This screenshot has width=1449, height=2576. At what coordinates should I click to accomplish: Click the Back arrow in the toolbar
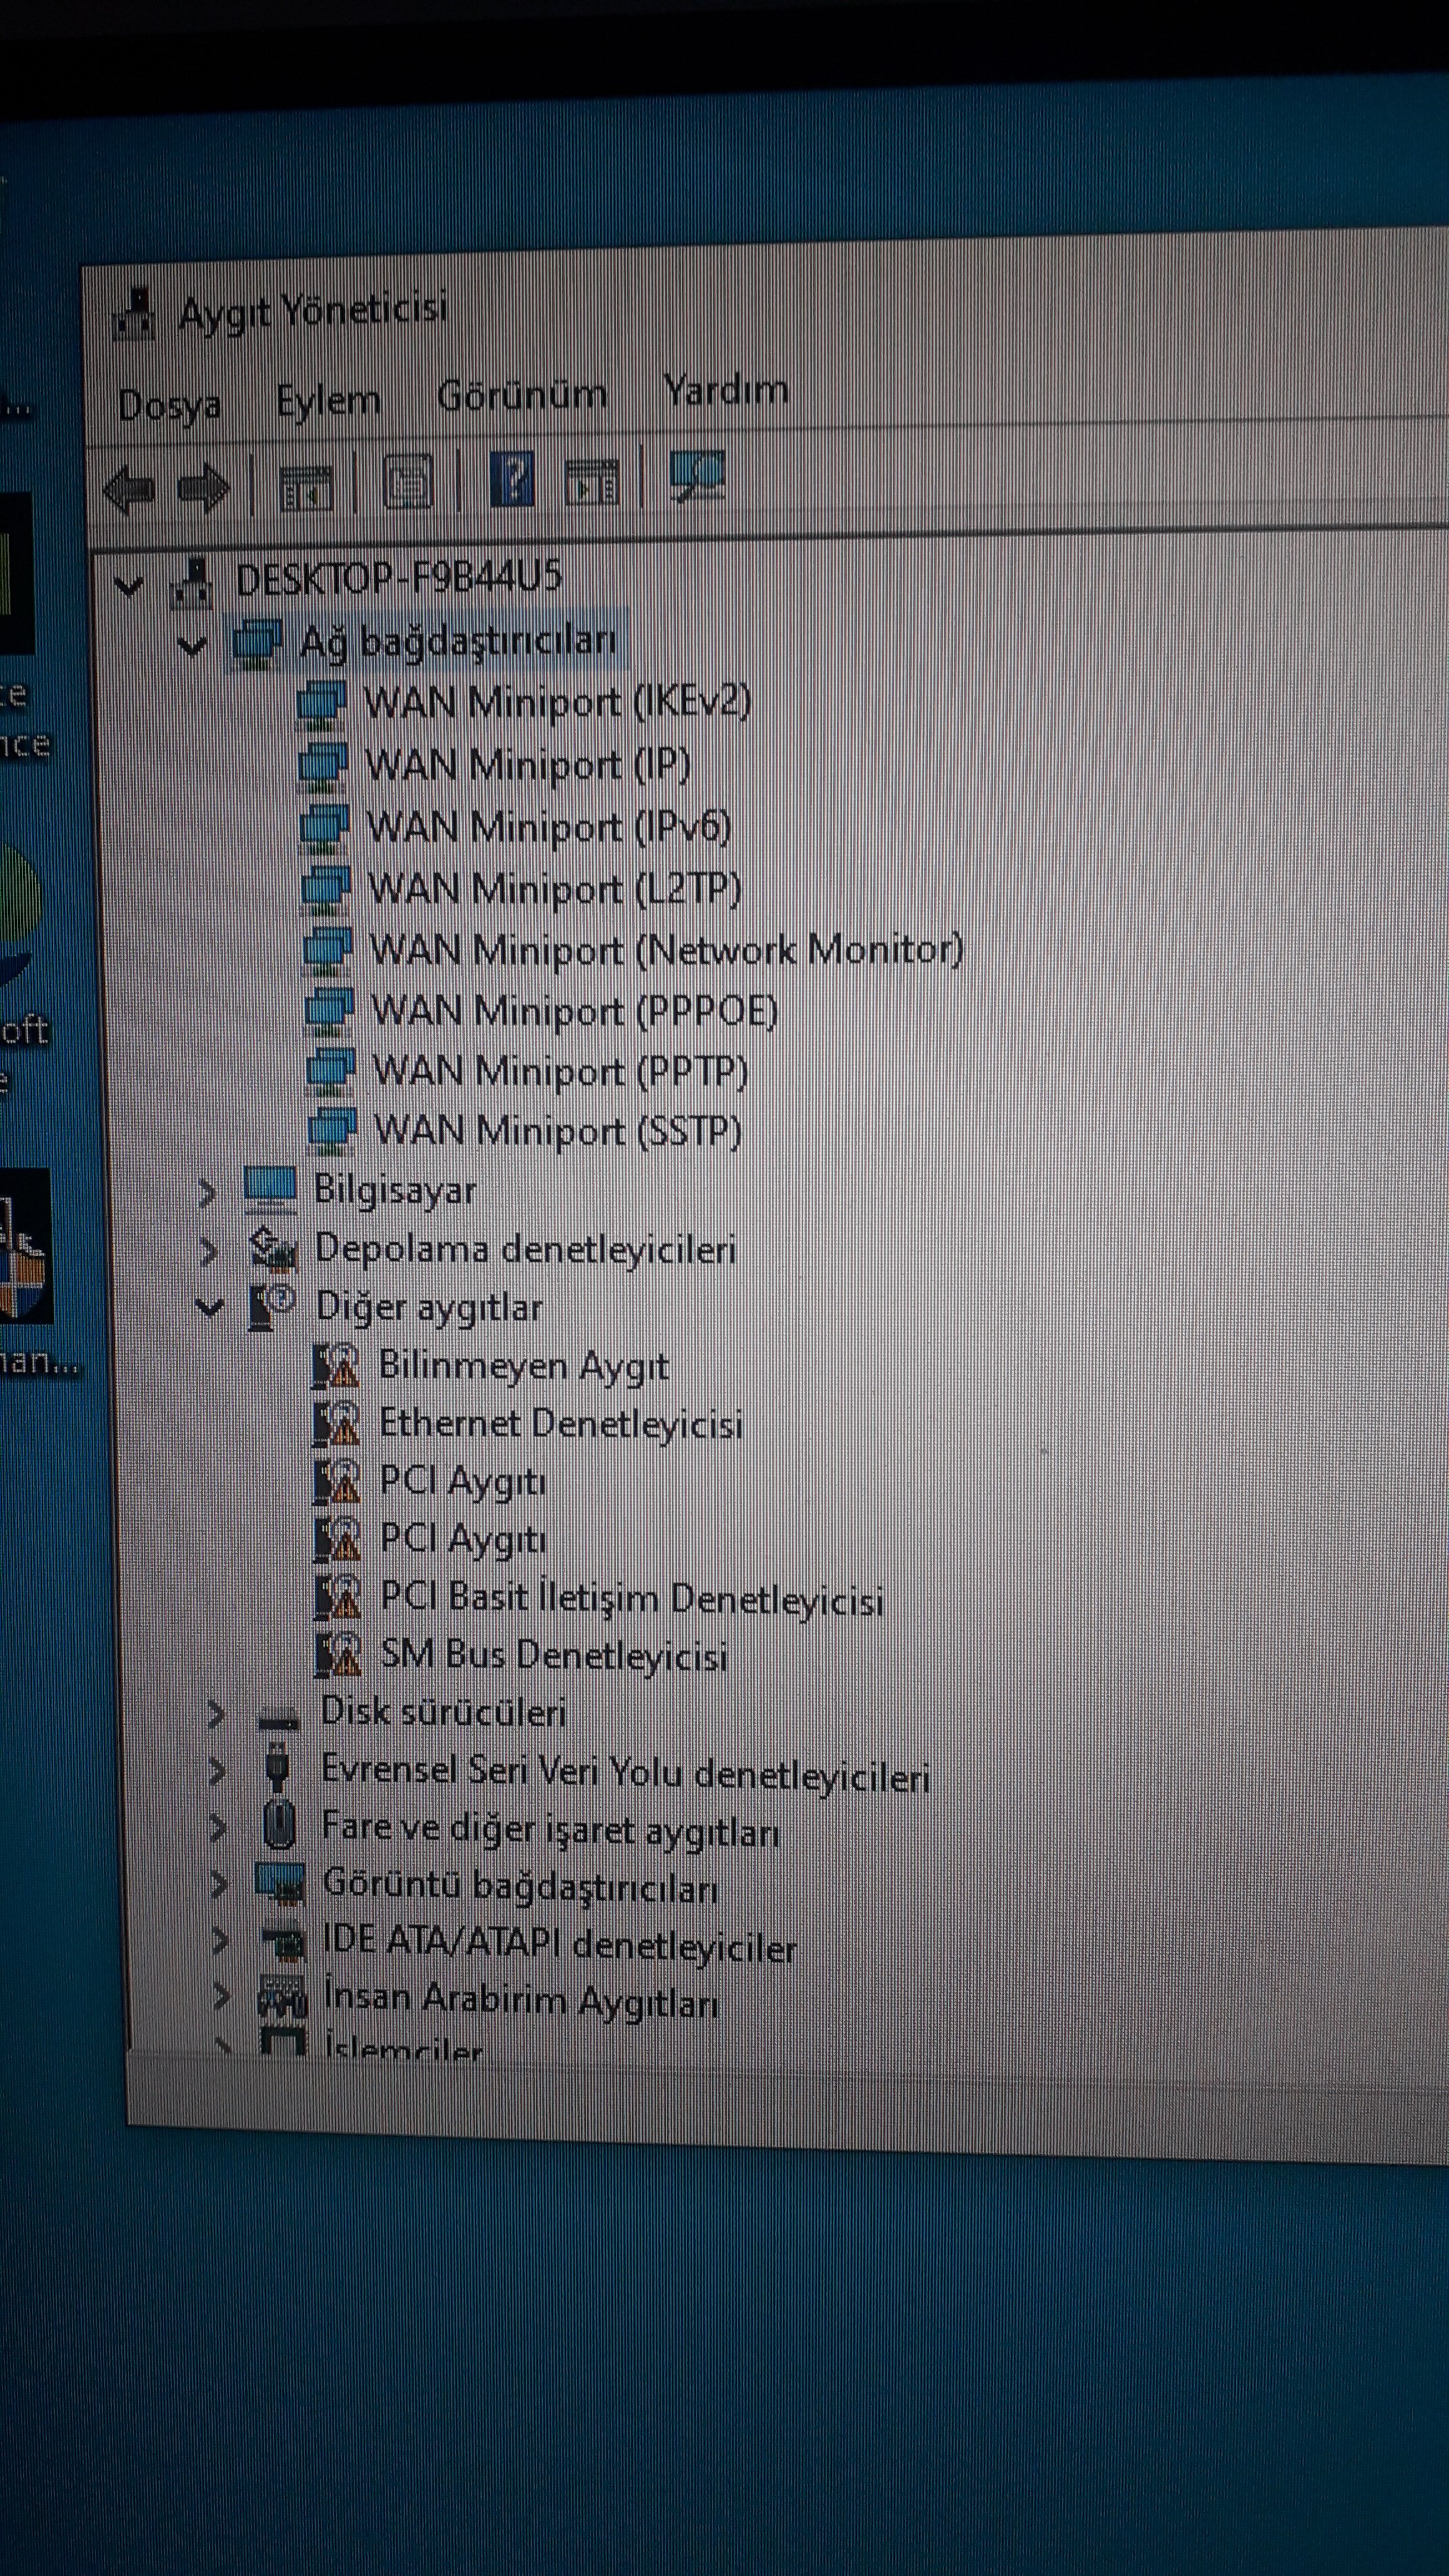click(129, 490)
